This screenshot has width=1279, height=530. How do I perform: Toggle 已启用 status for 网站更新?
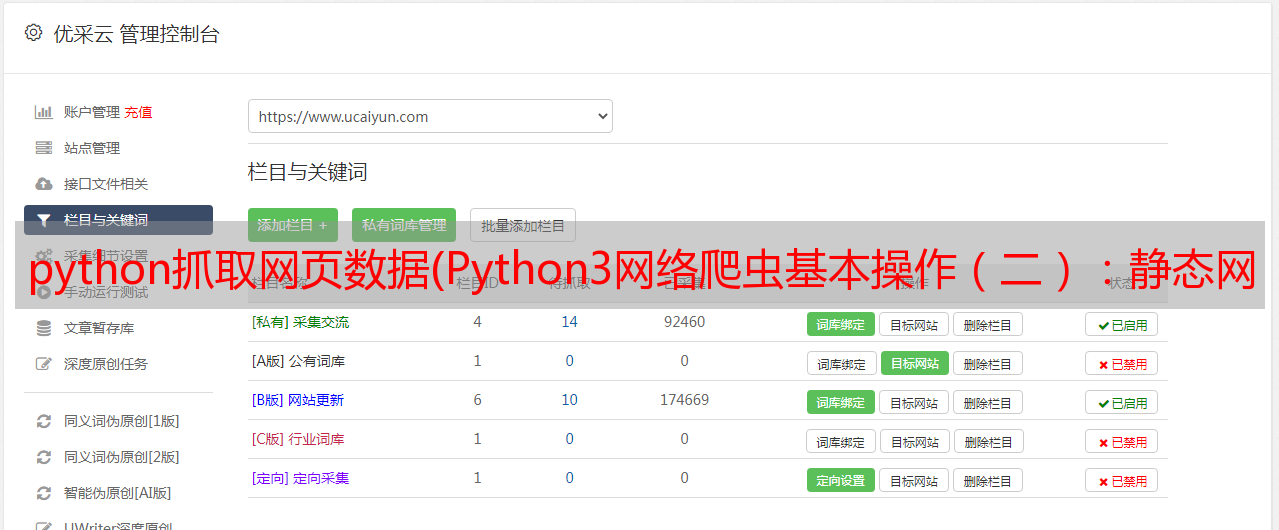coord(1122,402)
